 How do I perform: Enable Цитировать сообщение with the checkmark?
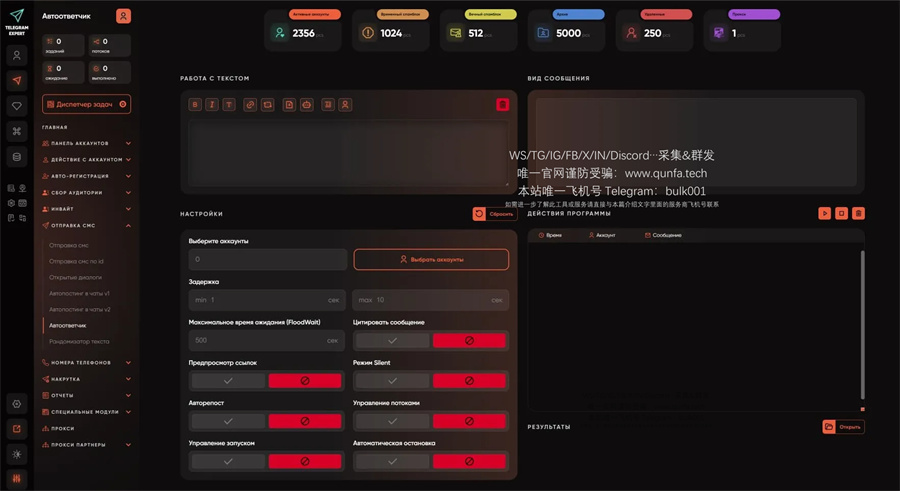tap(392, 341)
